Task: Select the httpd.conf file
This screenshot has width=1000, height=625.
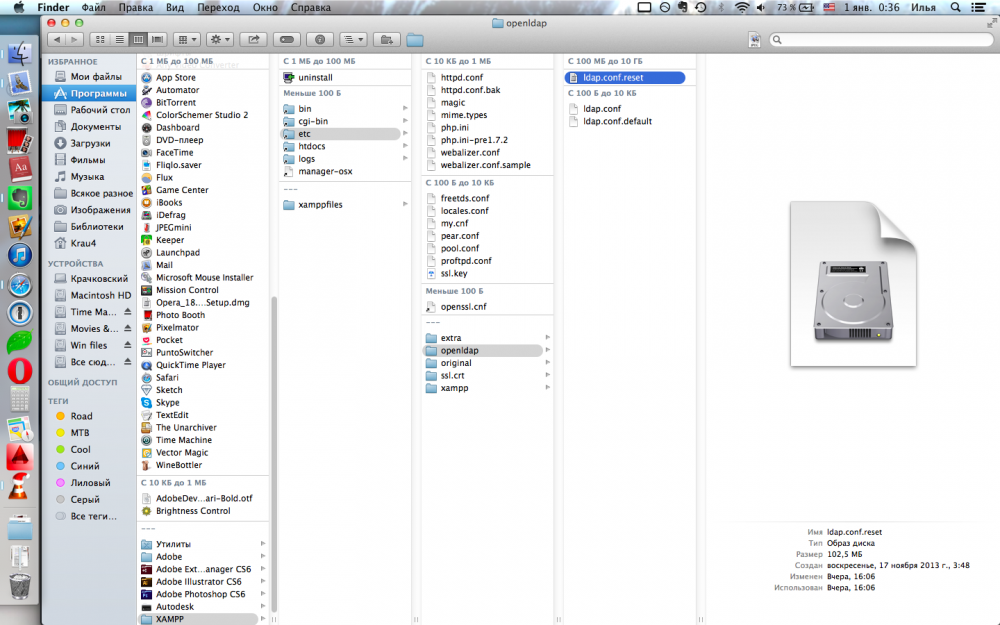Action: point(463,77)
